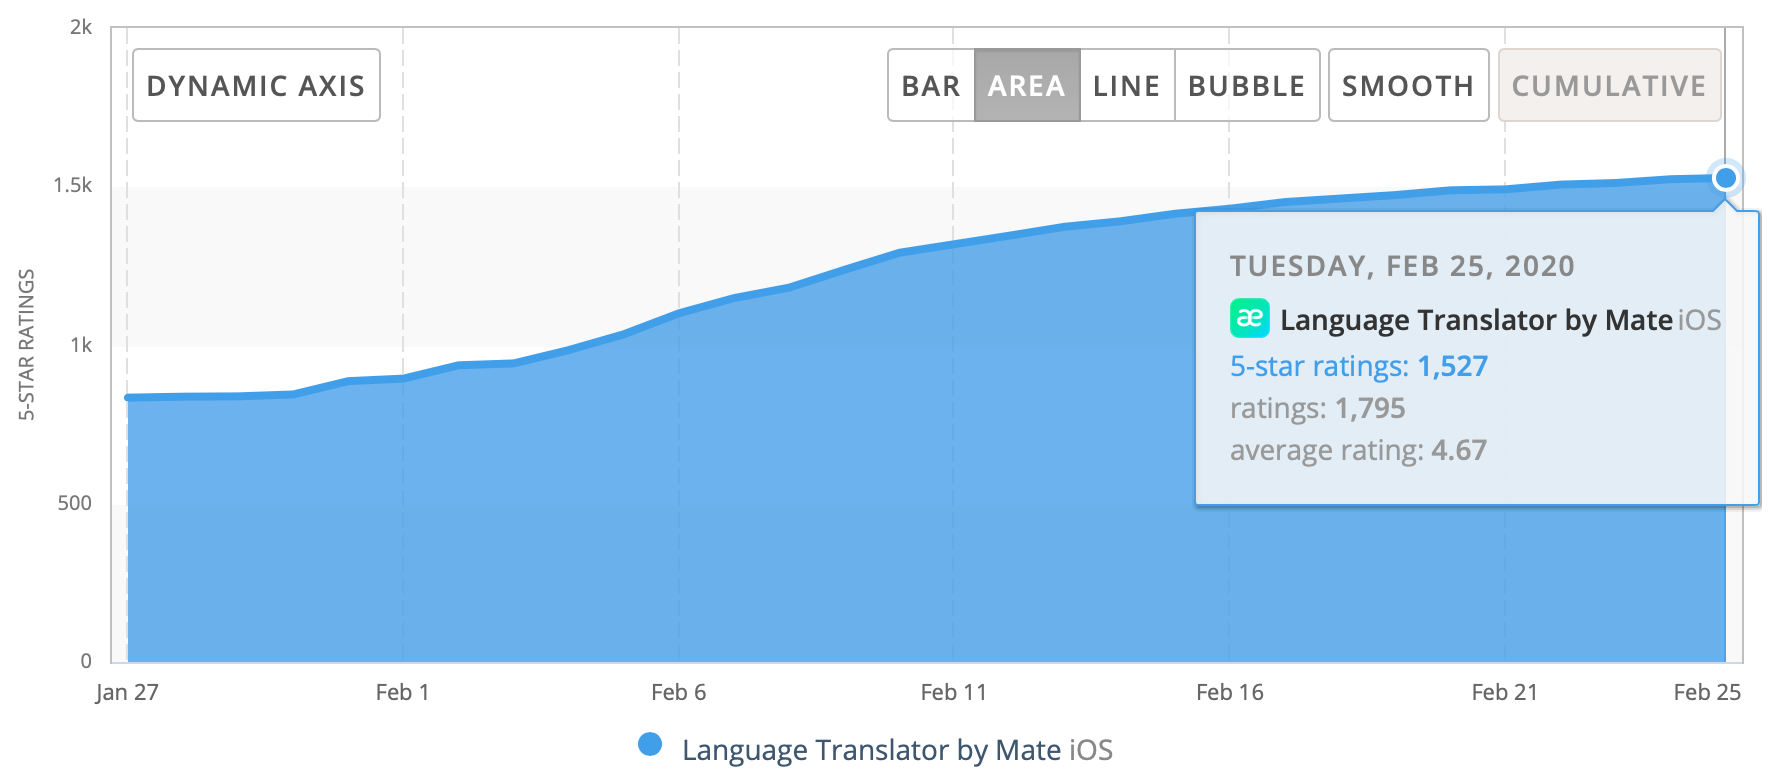
Task: Click the 1k y-axis label
Action: 81,345
